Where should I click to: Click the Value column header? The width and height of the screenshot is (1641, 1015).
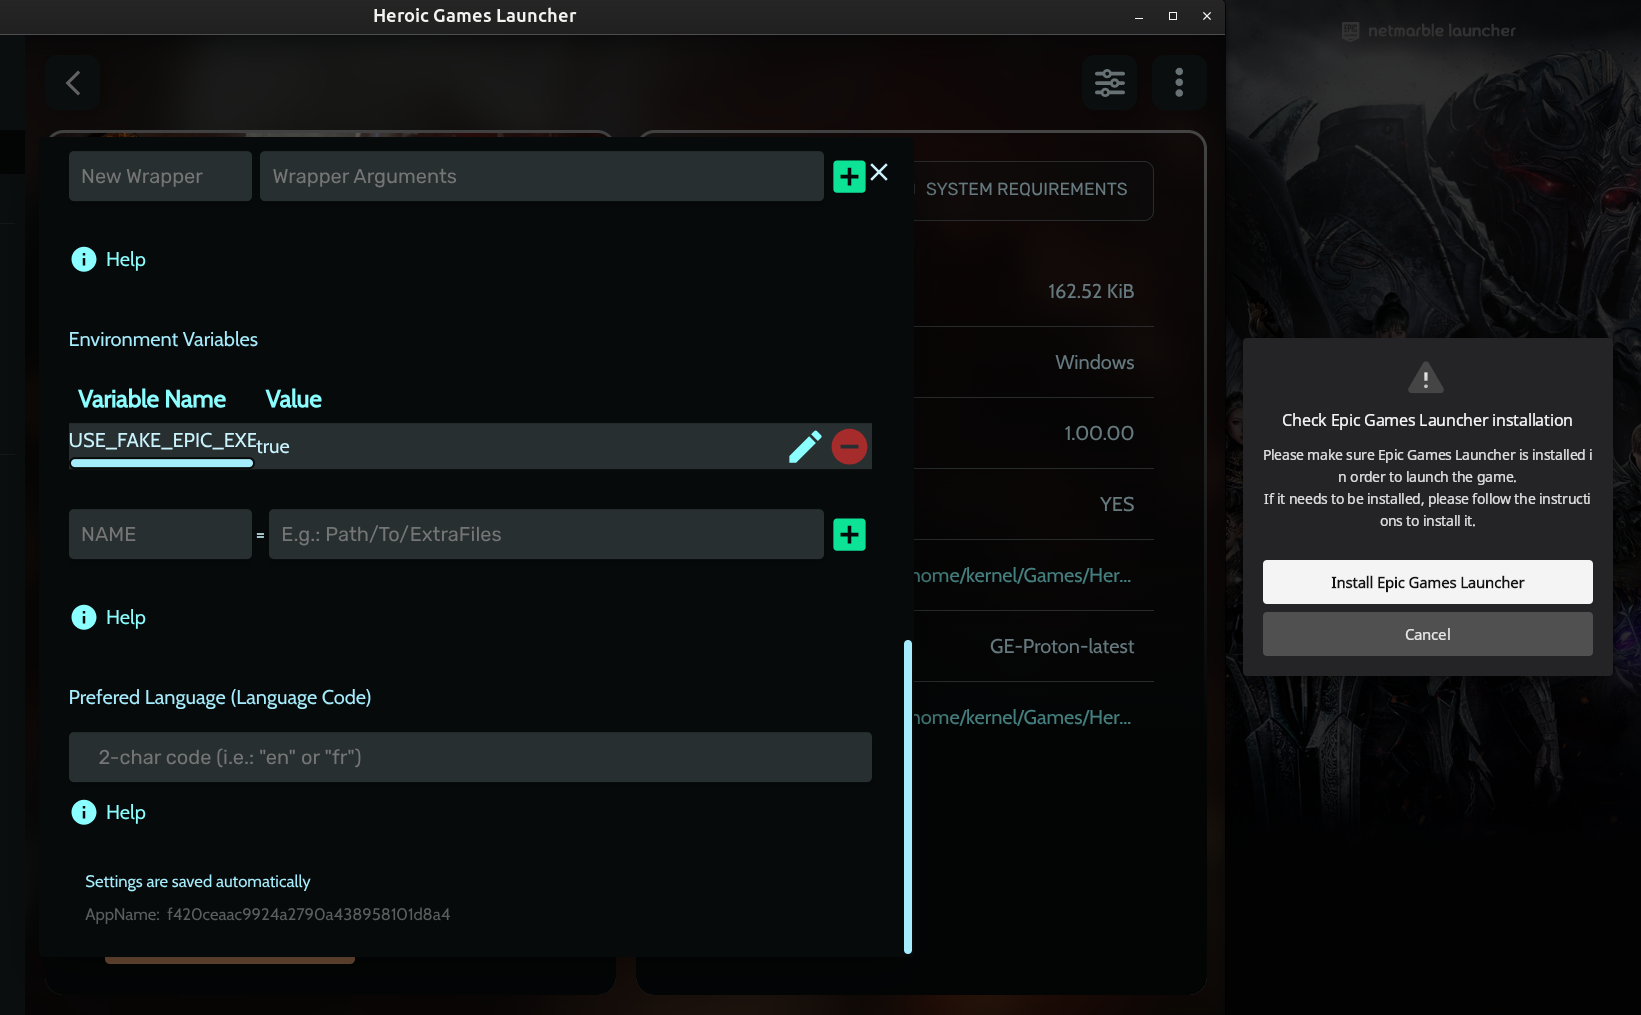pyautogui.click(x=293, y=400)
